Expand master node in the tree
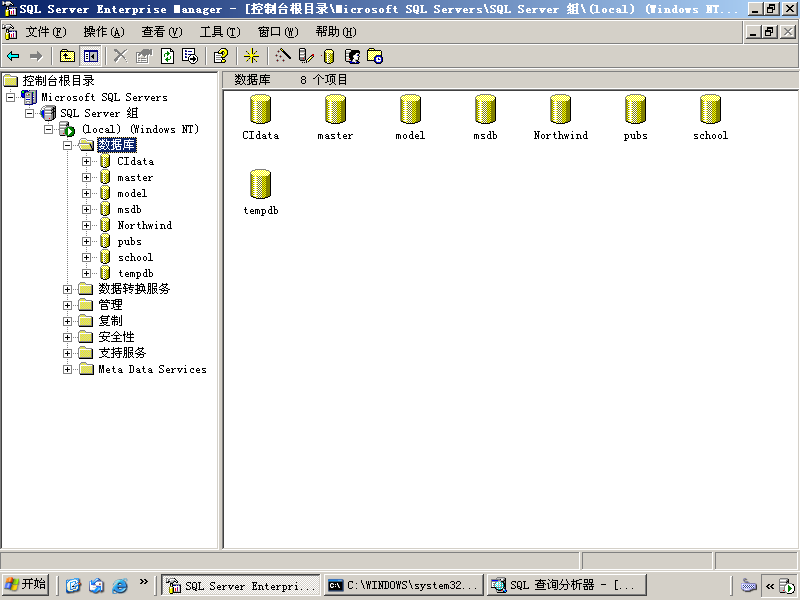Viewport: 800px width, 600px height. pos(86,178)
